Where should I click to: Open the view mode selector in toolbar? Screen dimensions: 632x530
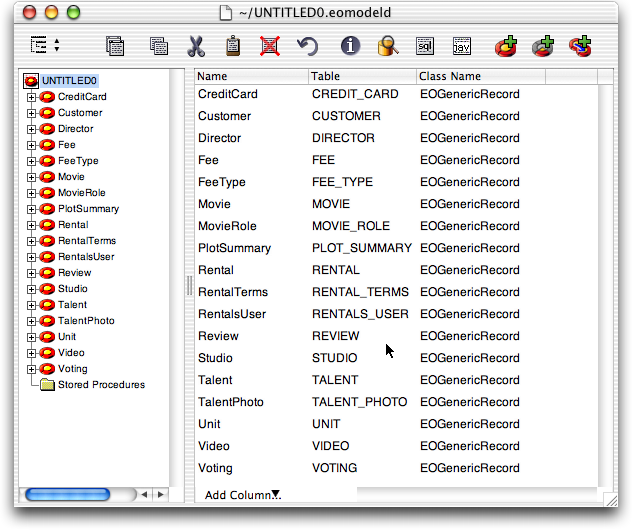click(45, 45)
